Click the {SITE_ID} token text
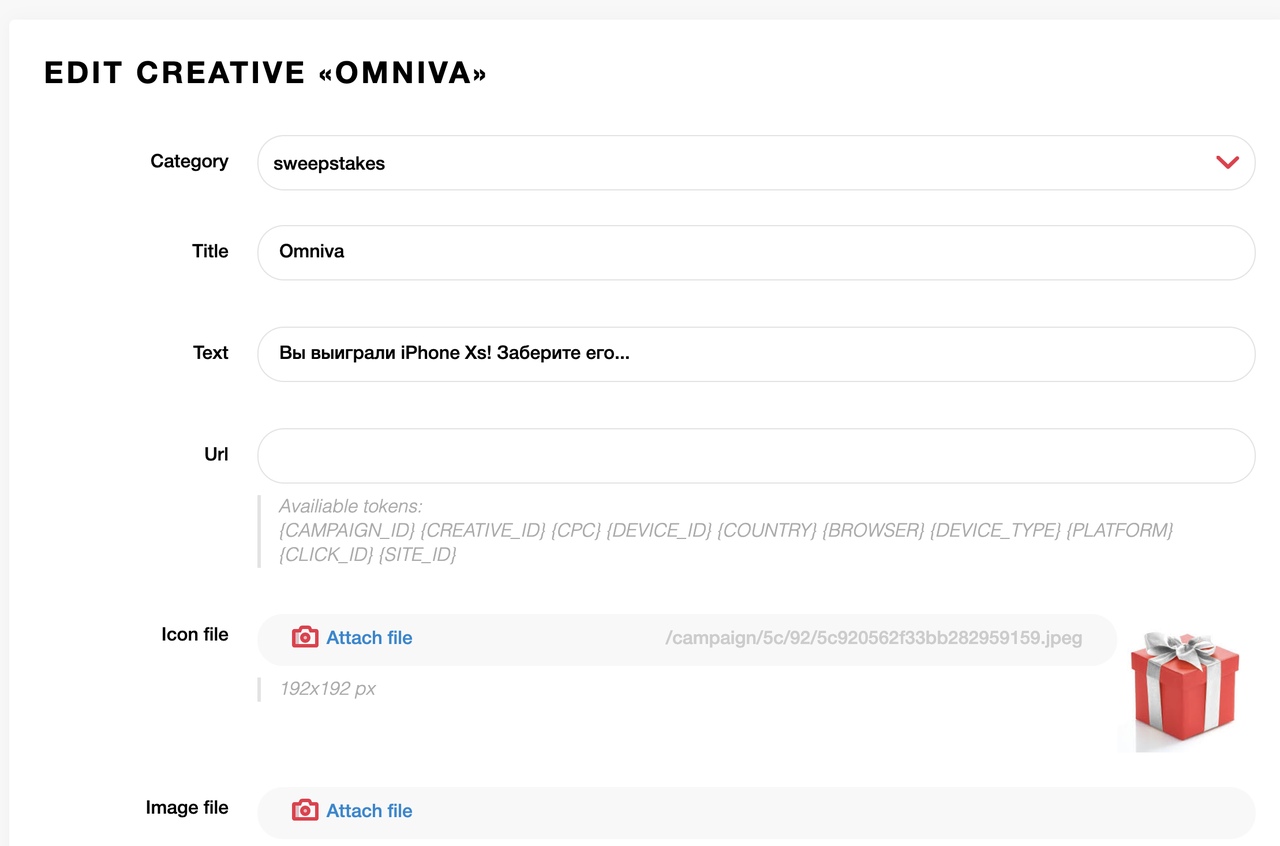 (x=417, y=554)
